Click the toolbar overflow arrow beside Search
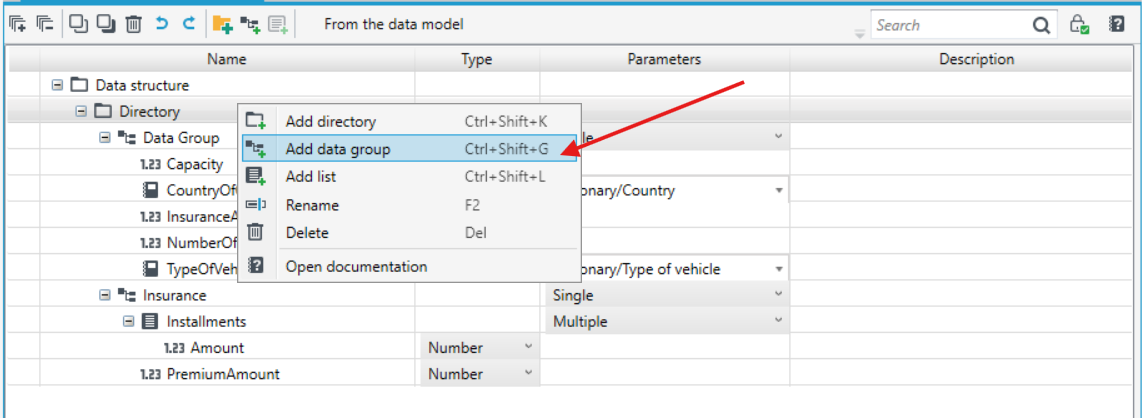Image resolution: width=1142 pixels, height=418 pixels. click(859, 33)
